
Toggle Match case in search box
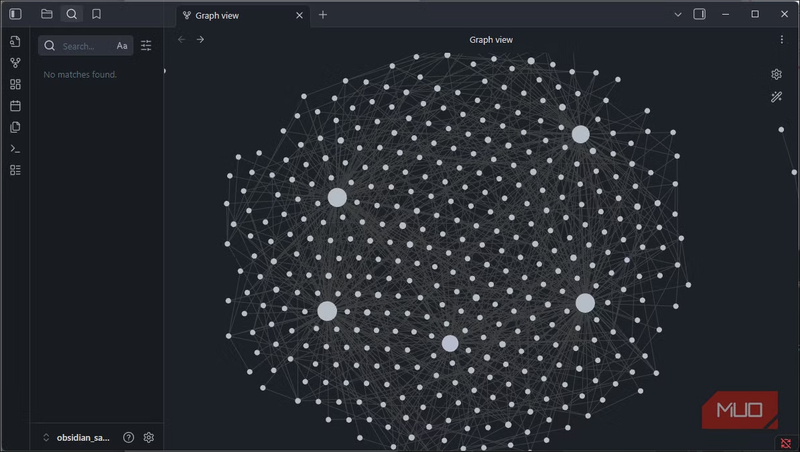click(122, 46)
